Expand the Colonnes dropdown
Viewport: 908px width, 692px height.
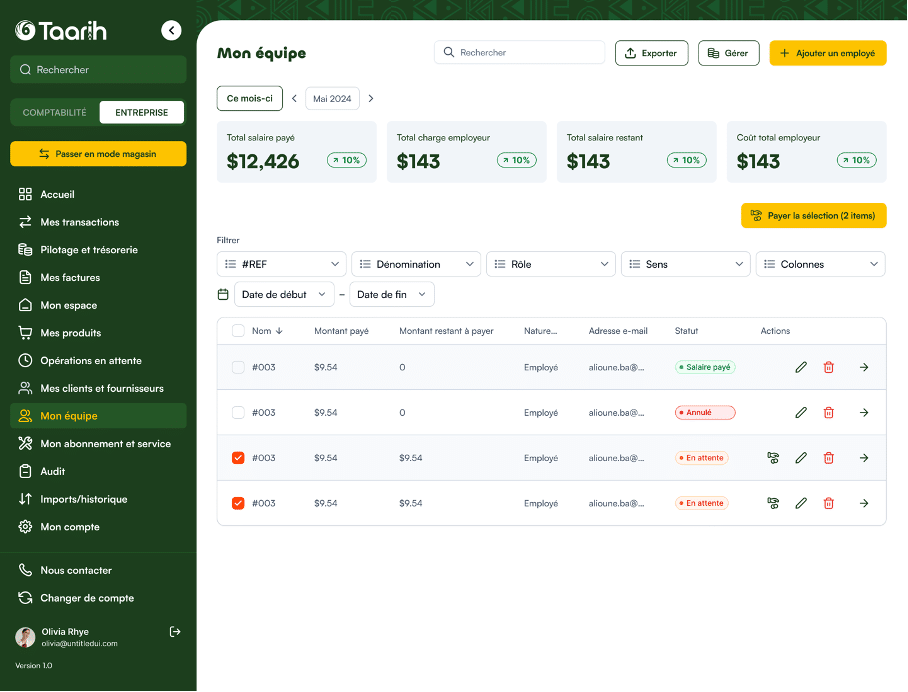point(820,264)
